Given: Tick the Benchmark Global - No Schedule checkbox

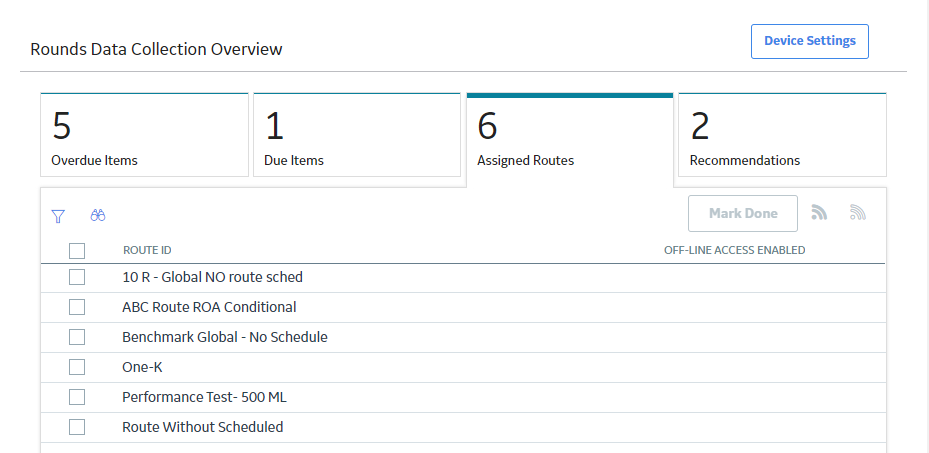Looking at the screenshot, I should click(77, 338).
